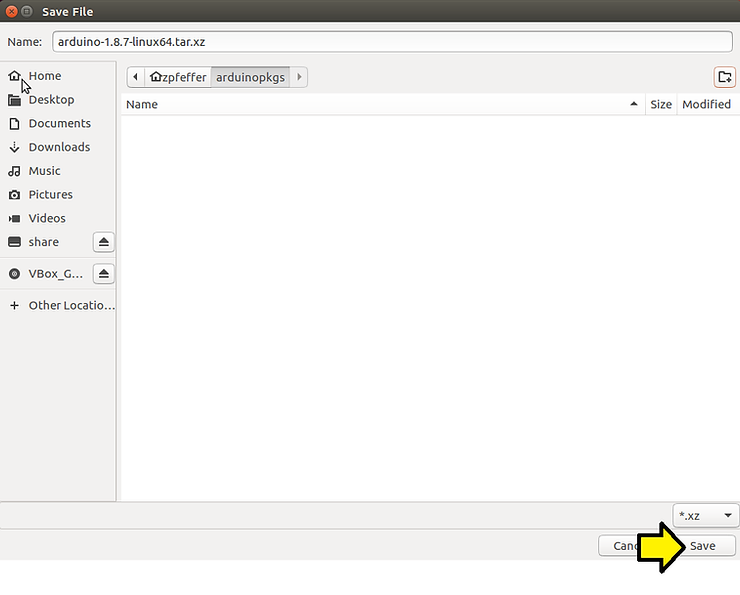Sort files by Name column
Screen dimensions: 740x595
(x=380, y=104)
